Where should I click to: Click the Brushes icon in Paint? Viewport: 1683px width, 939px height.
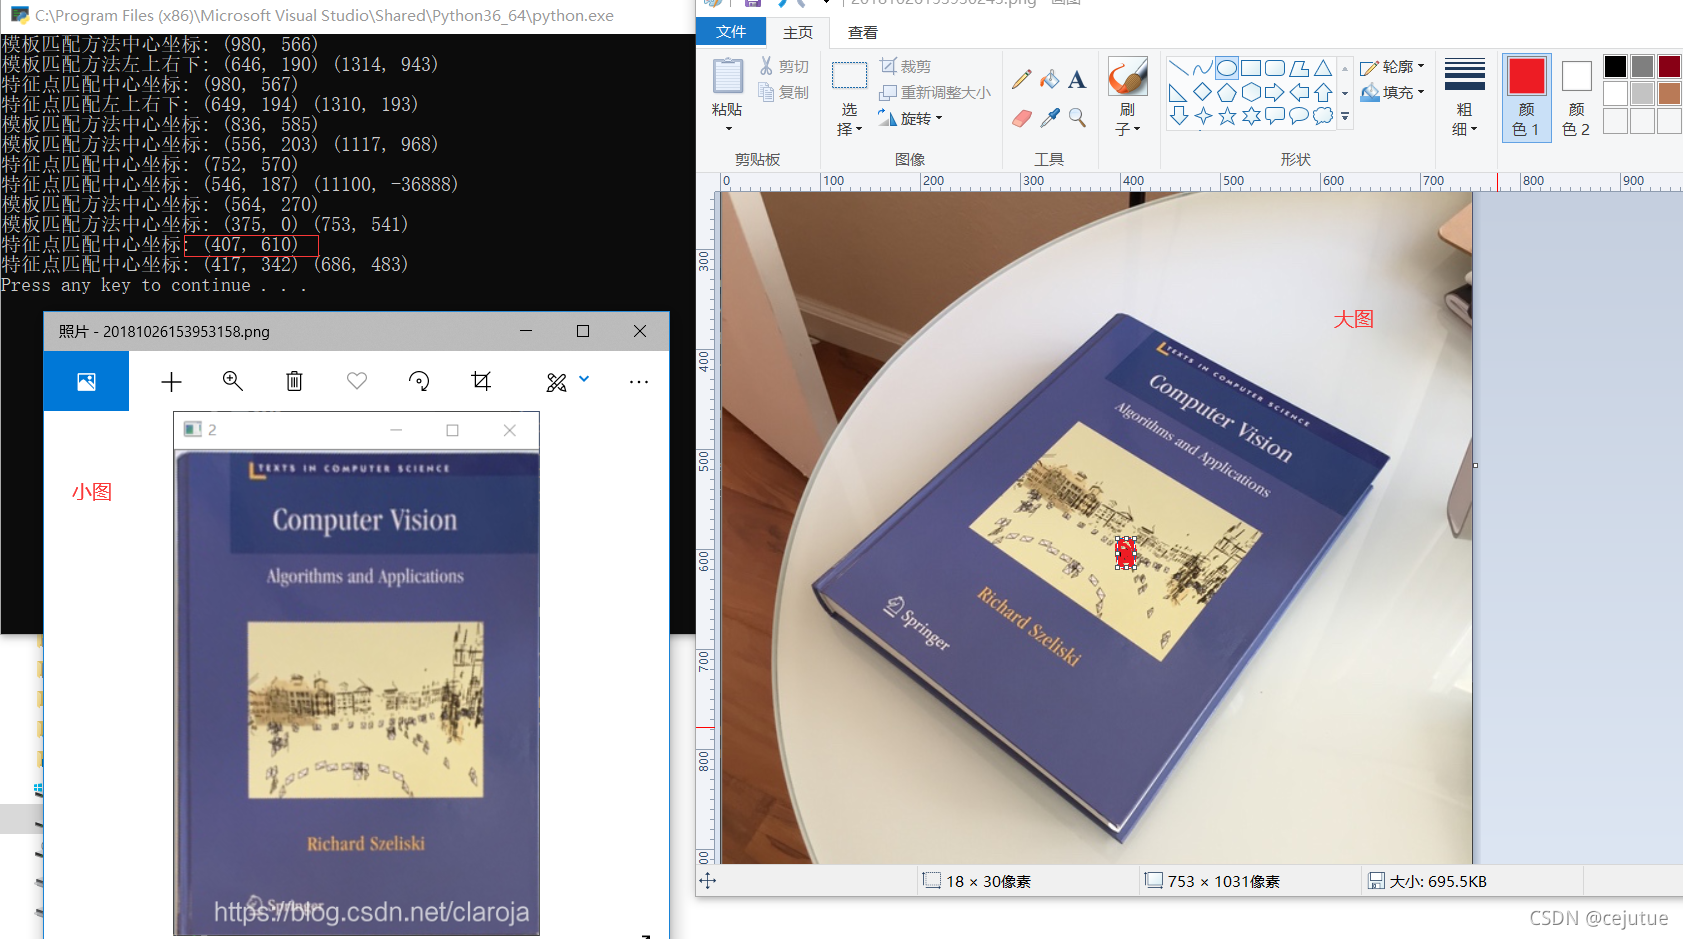pyautogui.click(x=1128, y=77)
